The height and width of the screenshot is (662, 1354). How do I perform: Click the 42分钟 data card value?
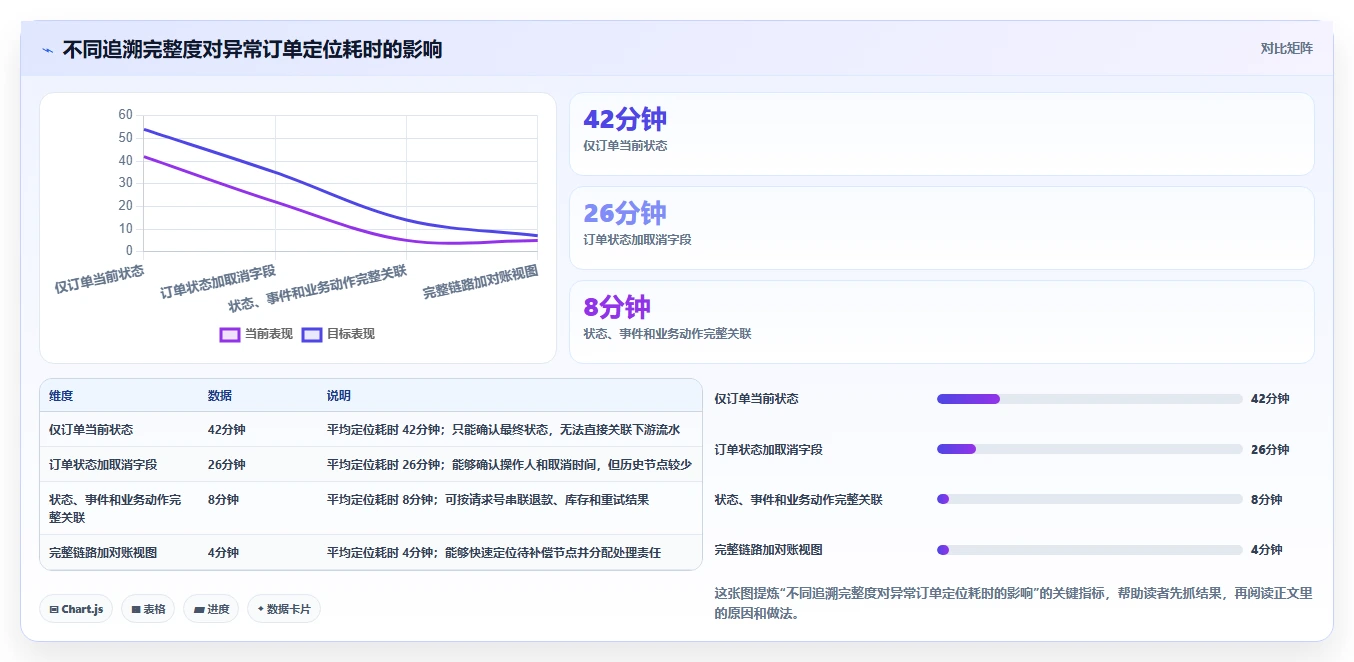click(624, 119)
